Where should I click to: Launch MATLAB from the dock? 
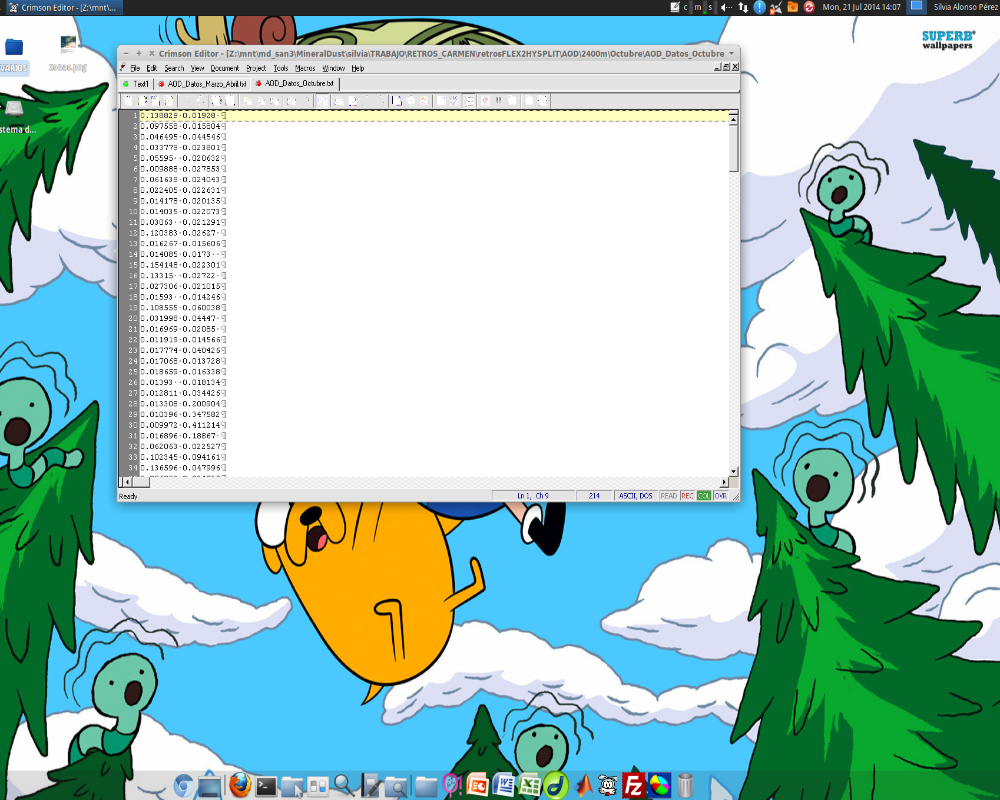[583, 785]
